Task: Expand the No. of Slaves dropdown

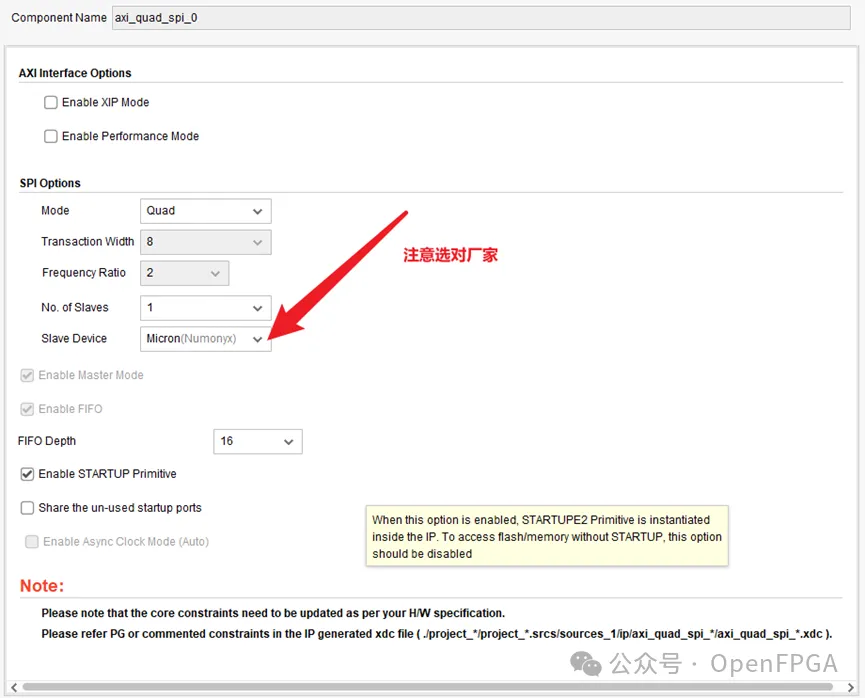Action: pyautogui.click(x=205, y=308)
